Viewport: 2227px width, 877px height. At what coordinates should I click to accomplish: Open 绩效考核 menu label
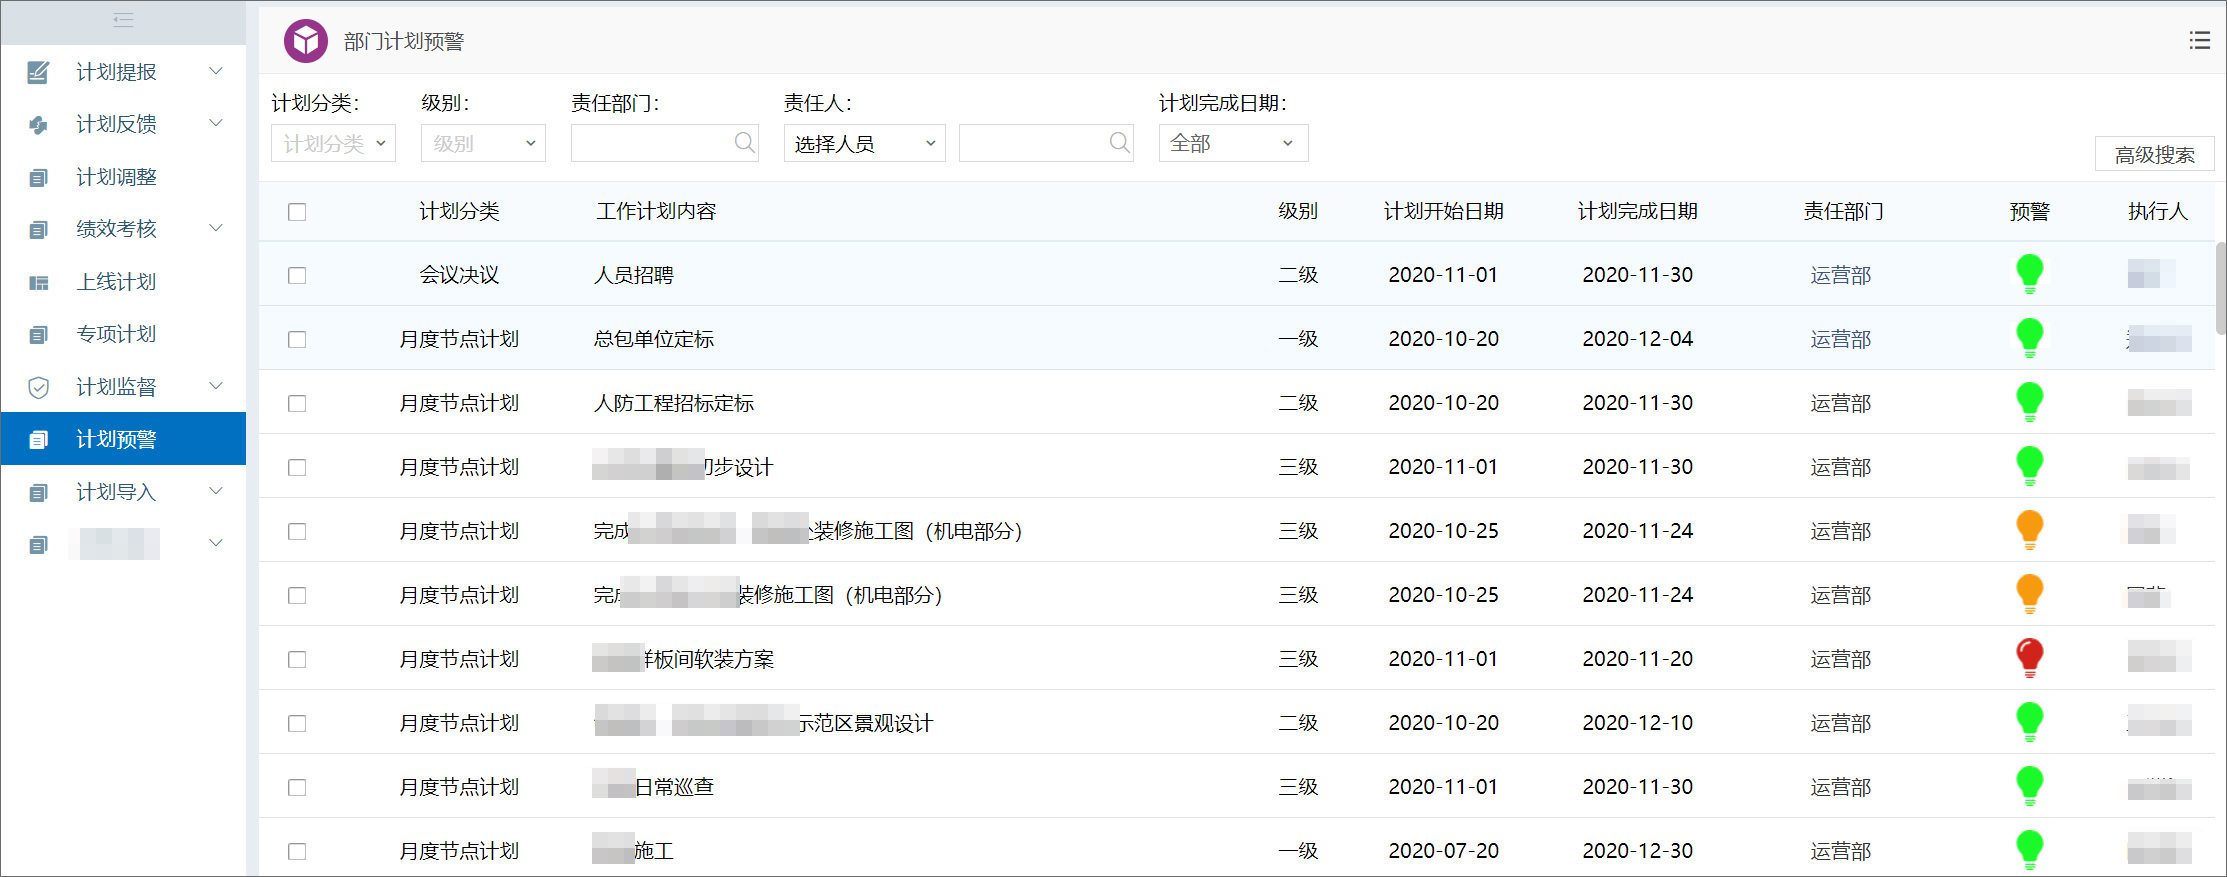click(x=116, y=229)
